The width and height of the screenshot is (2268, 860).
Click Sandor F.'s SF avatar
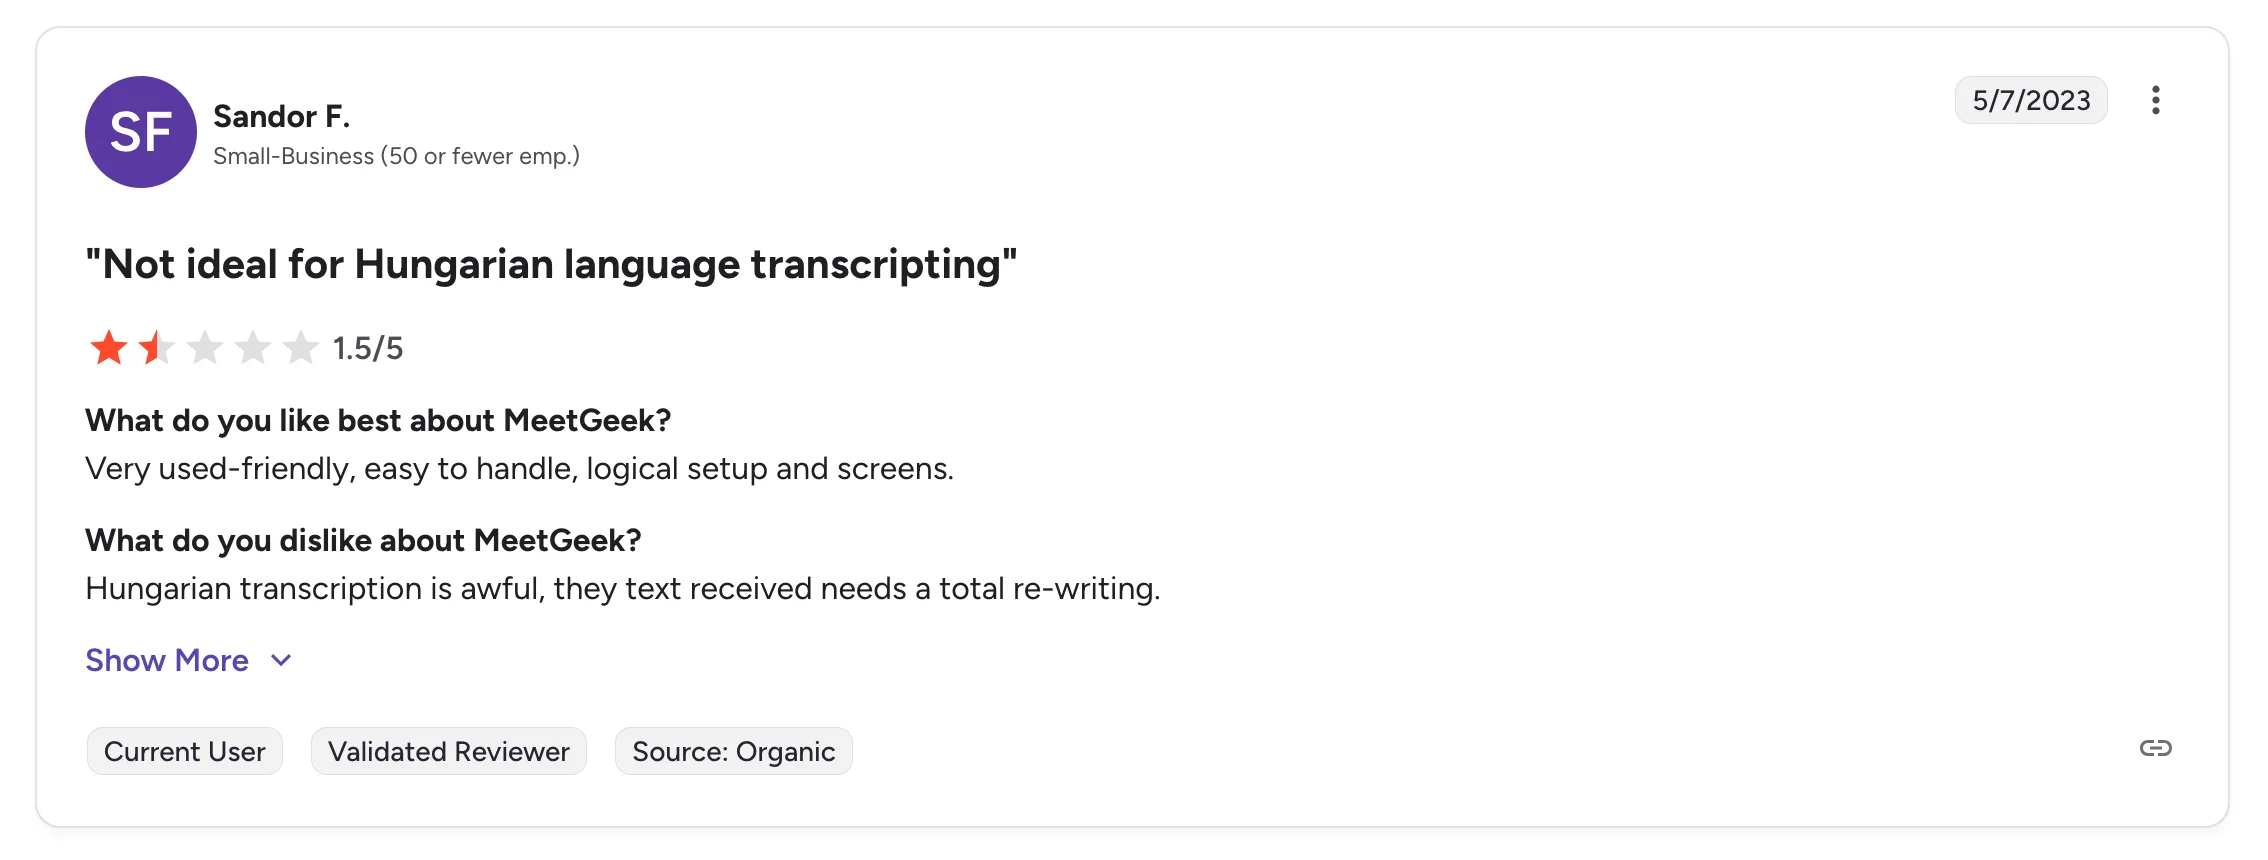coord(141,132)
